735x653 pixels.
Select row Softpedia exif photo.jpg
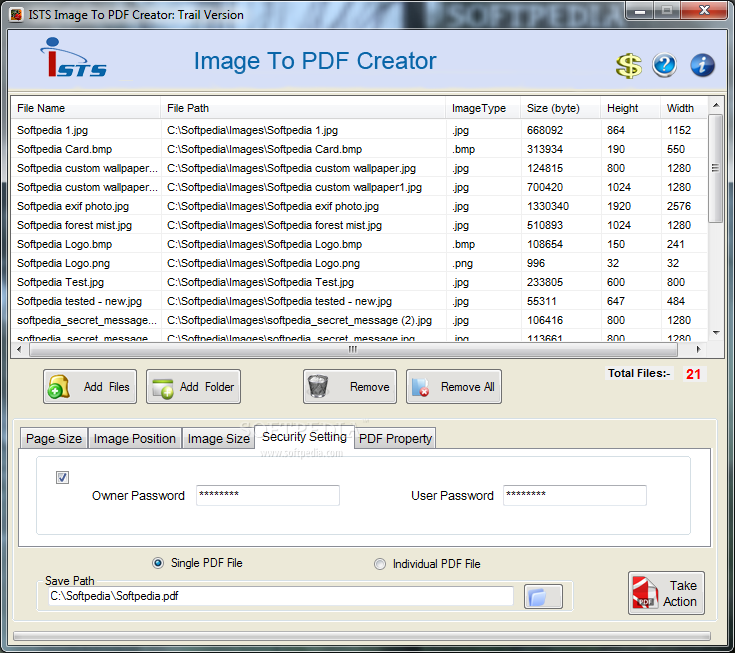point(359,206)
